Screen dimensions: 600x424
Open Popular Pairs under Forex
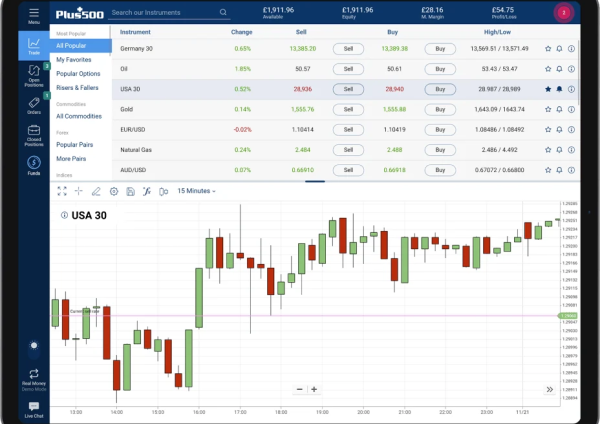click(75, 145)
